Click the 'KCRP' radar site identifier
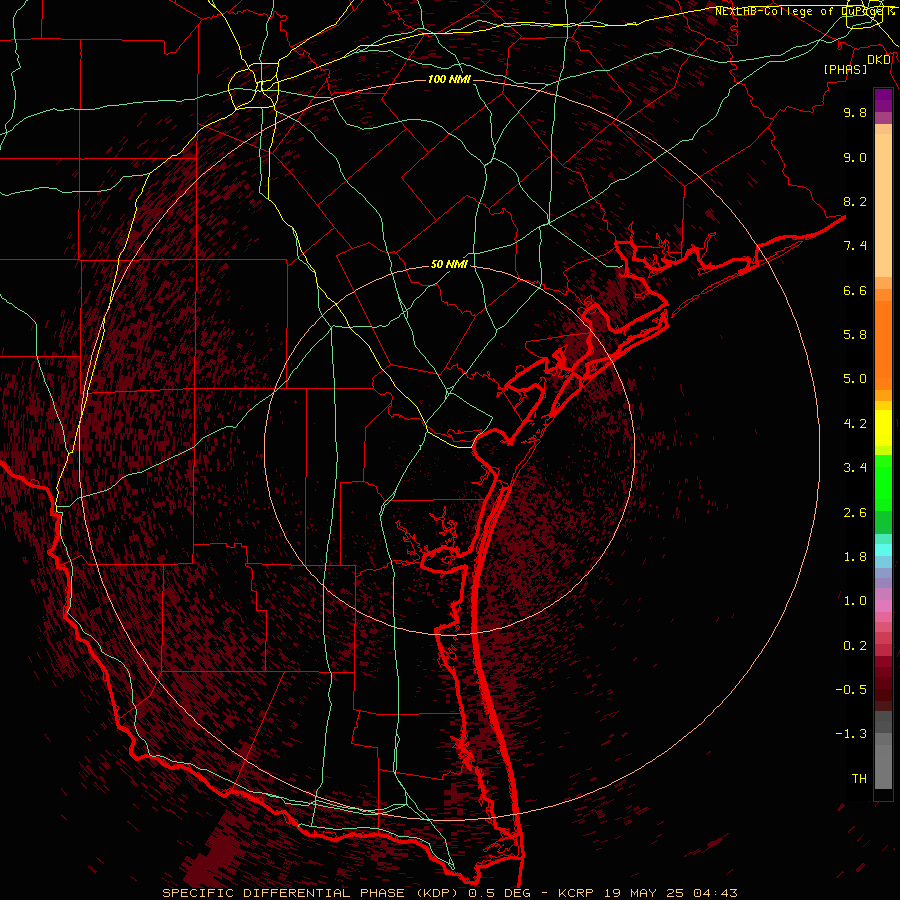Screen dimensions: 900x900 [577, 893]
